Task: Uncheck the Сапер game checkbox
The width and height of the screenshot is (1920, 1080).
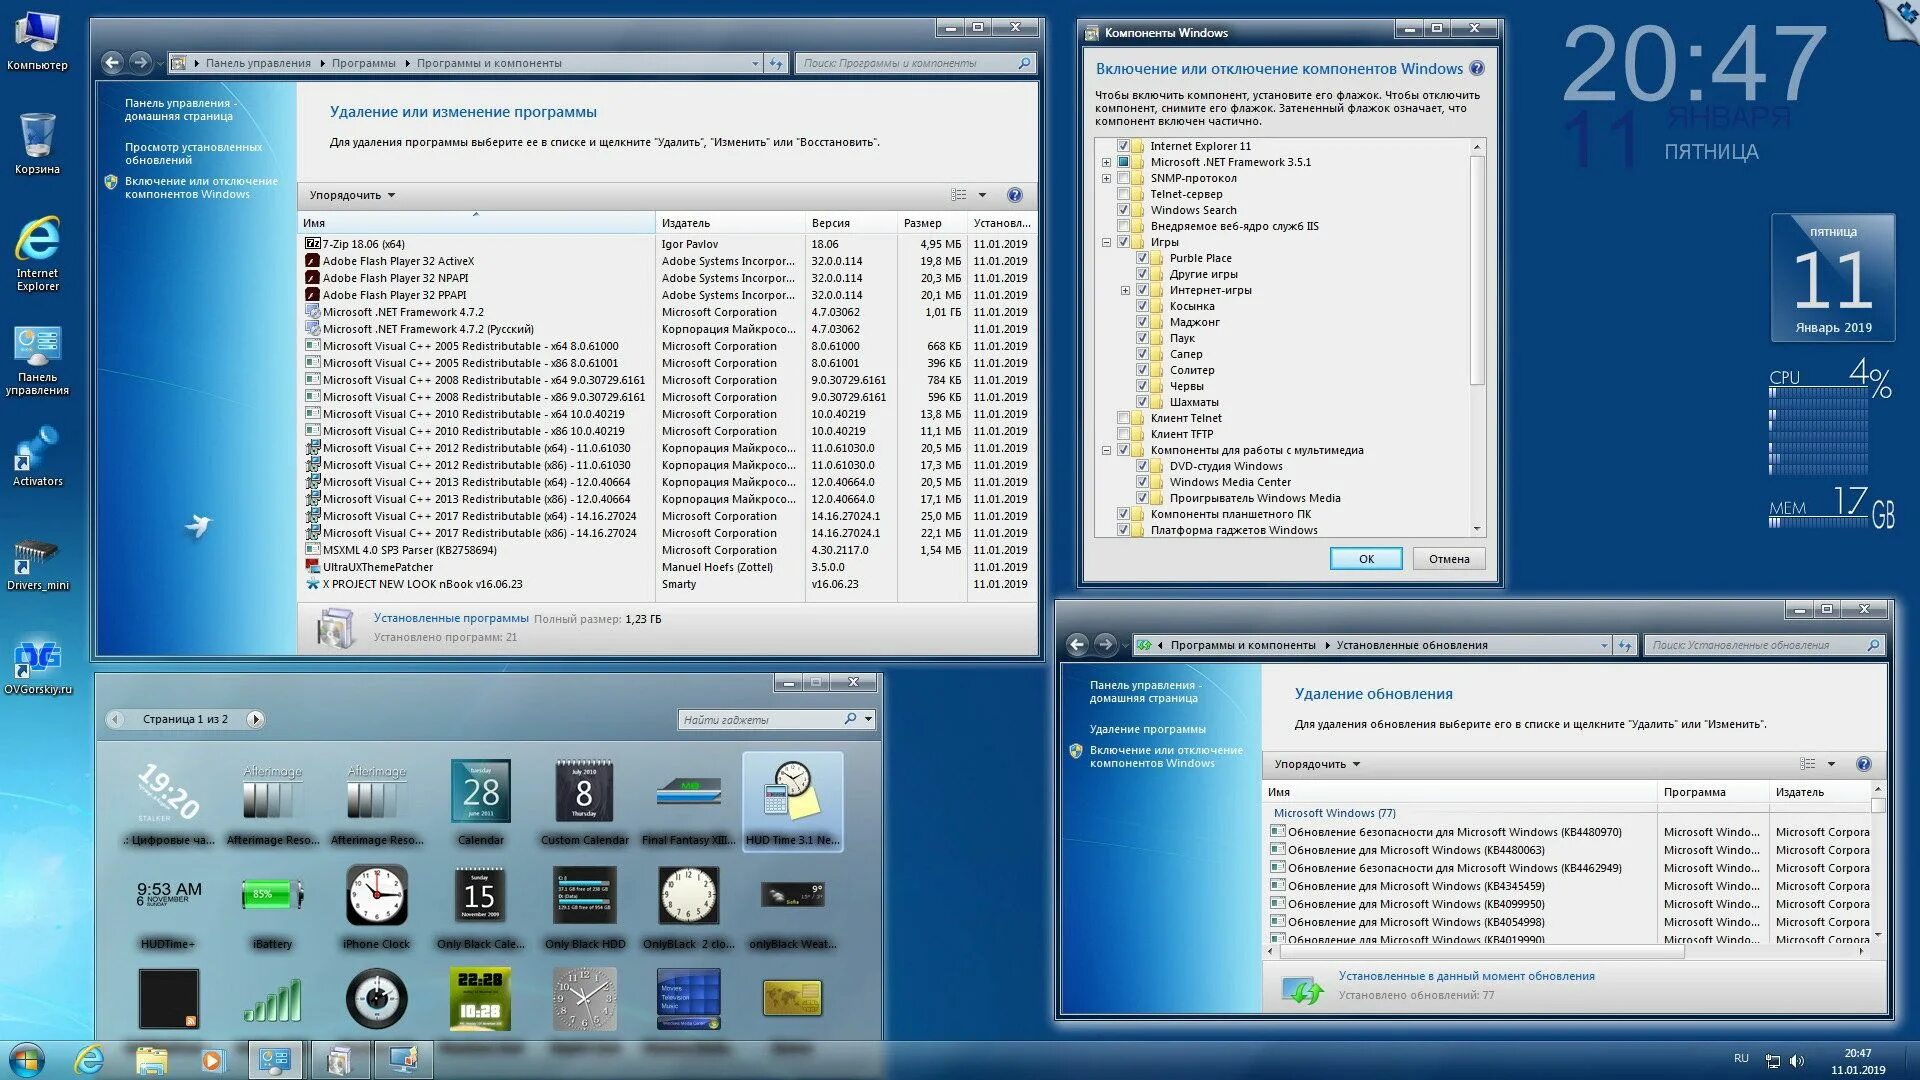Action: point(1142,354)
